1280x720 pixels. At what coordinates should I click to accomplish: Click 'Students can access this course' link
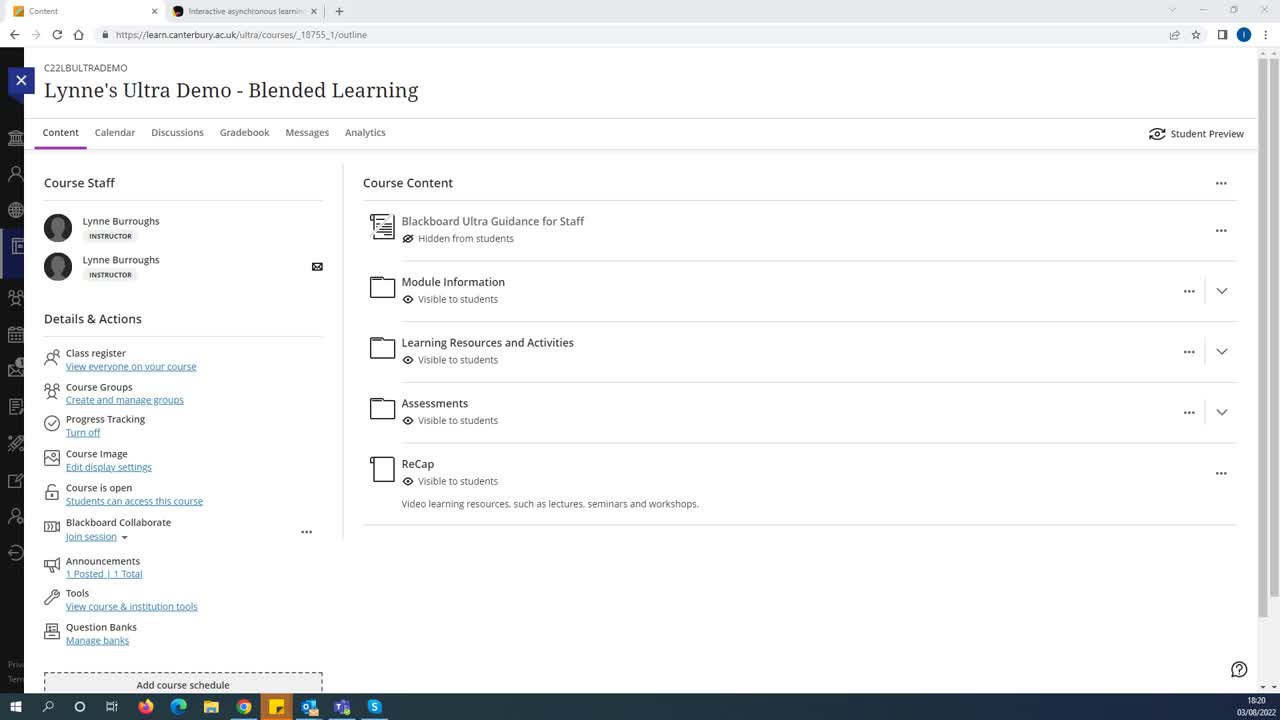tap(134, 501)
